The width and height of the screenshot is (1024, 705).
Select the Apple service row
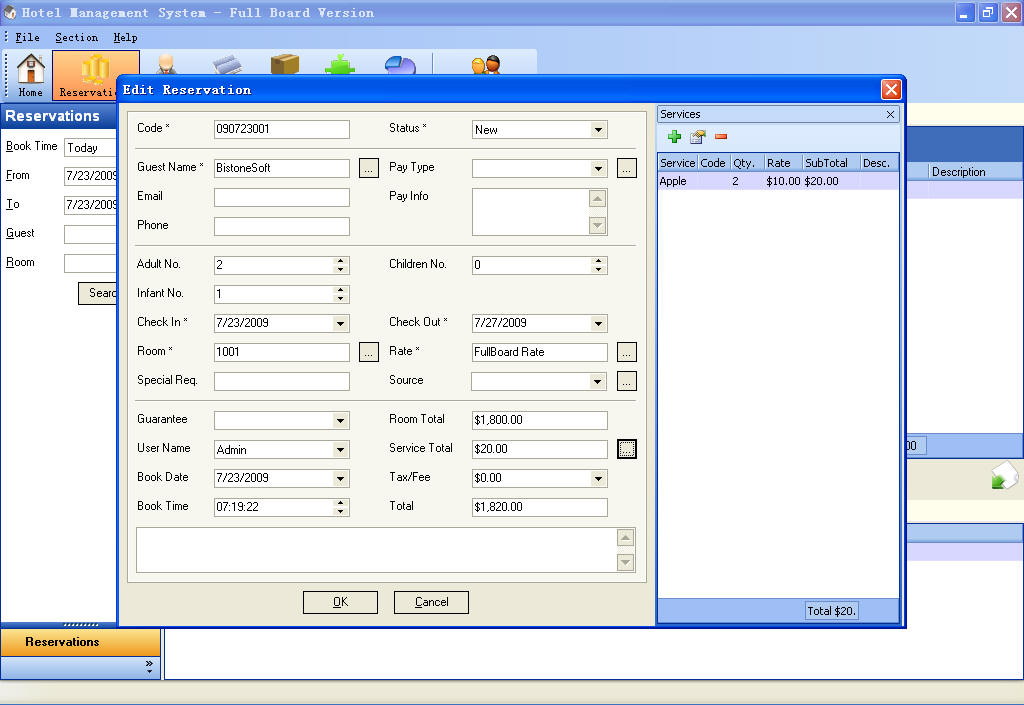(x=674, y=181)
